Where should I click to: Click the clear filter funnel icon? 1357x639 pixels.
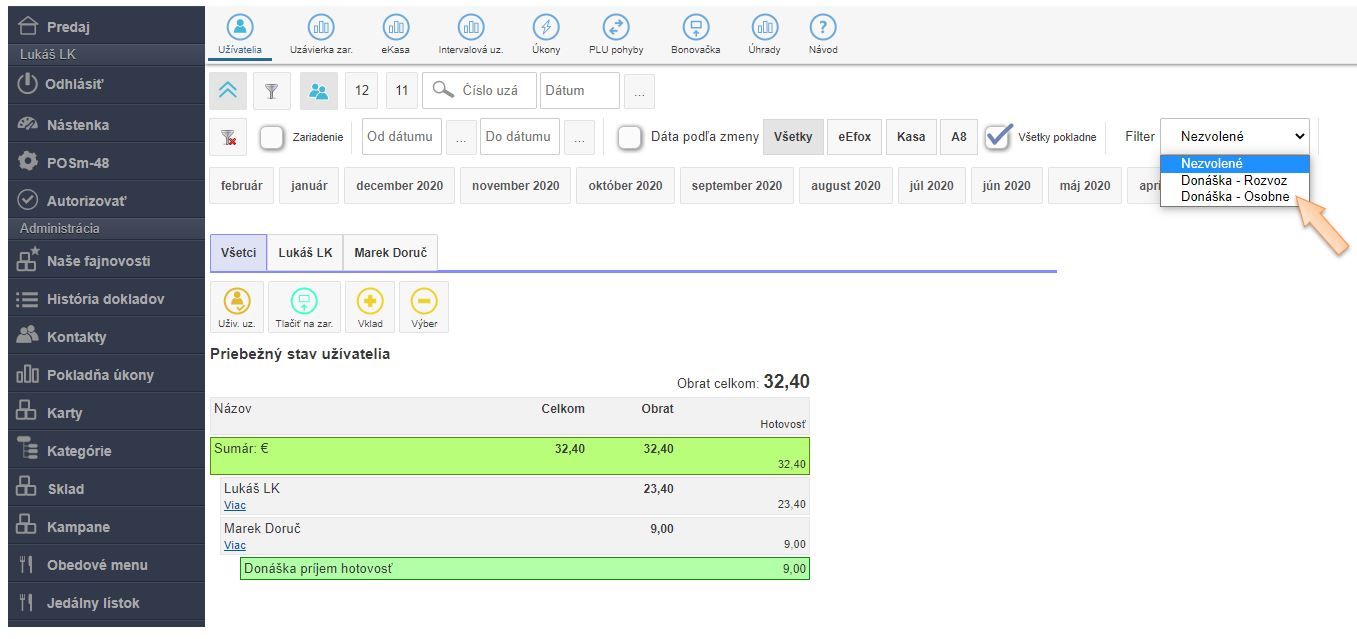228,137
